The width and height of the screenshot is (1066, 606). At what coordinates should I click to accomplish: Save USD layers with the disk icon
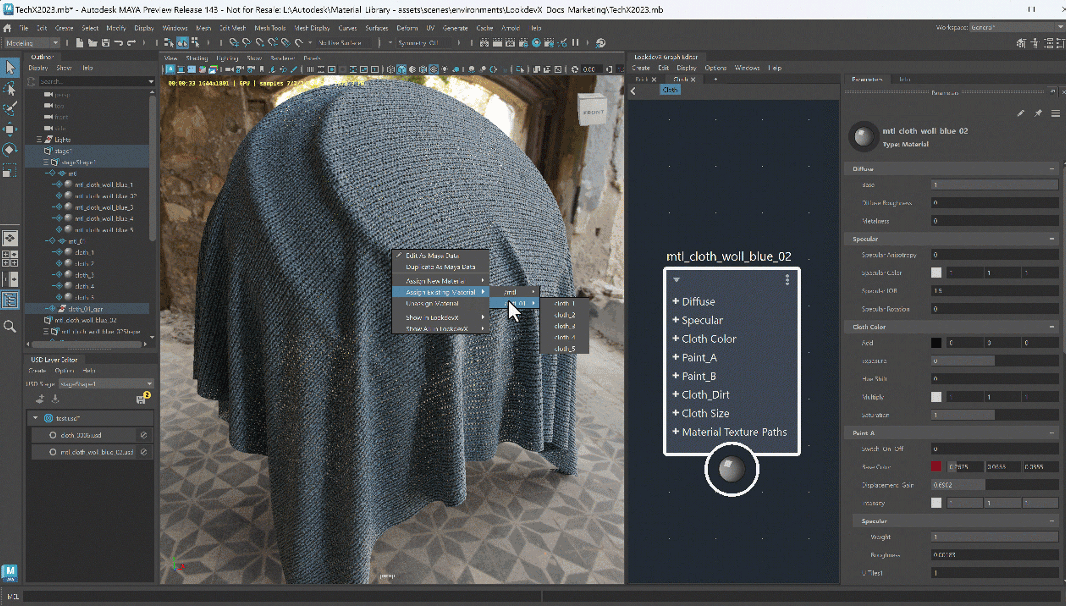click(141, 399)
